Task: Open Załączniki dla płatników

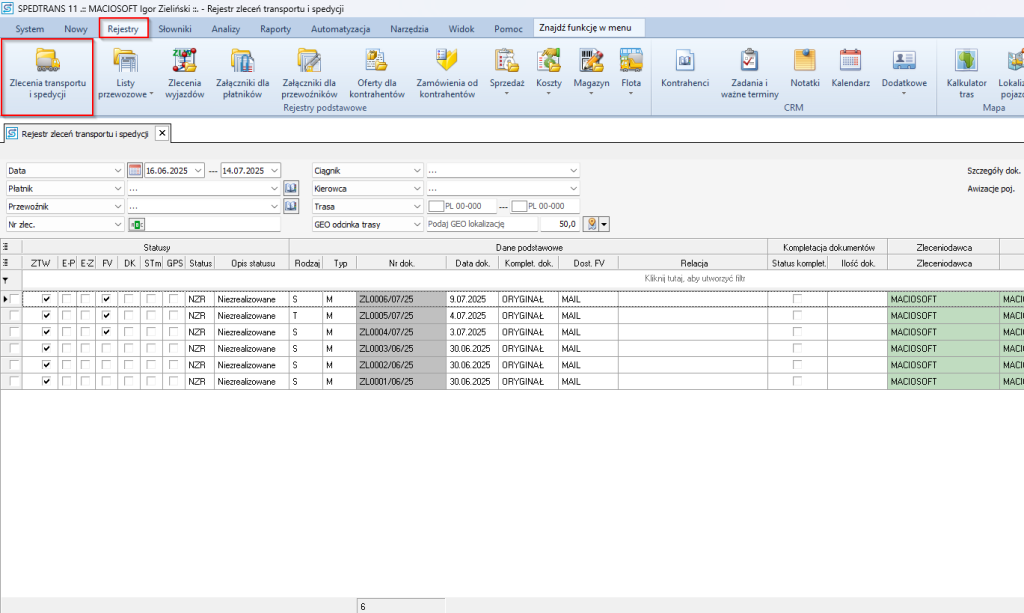Action: [240, 72]
